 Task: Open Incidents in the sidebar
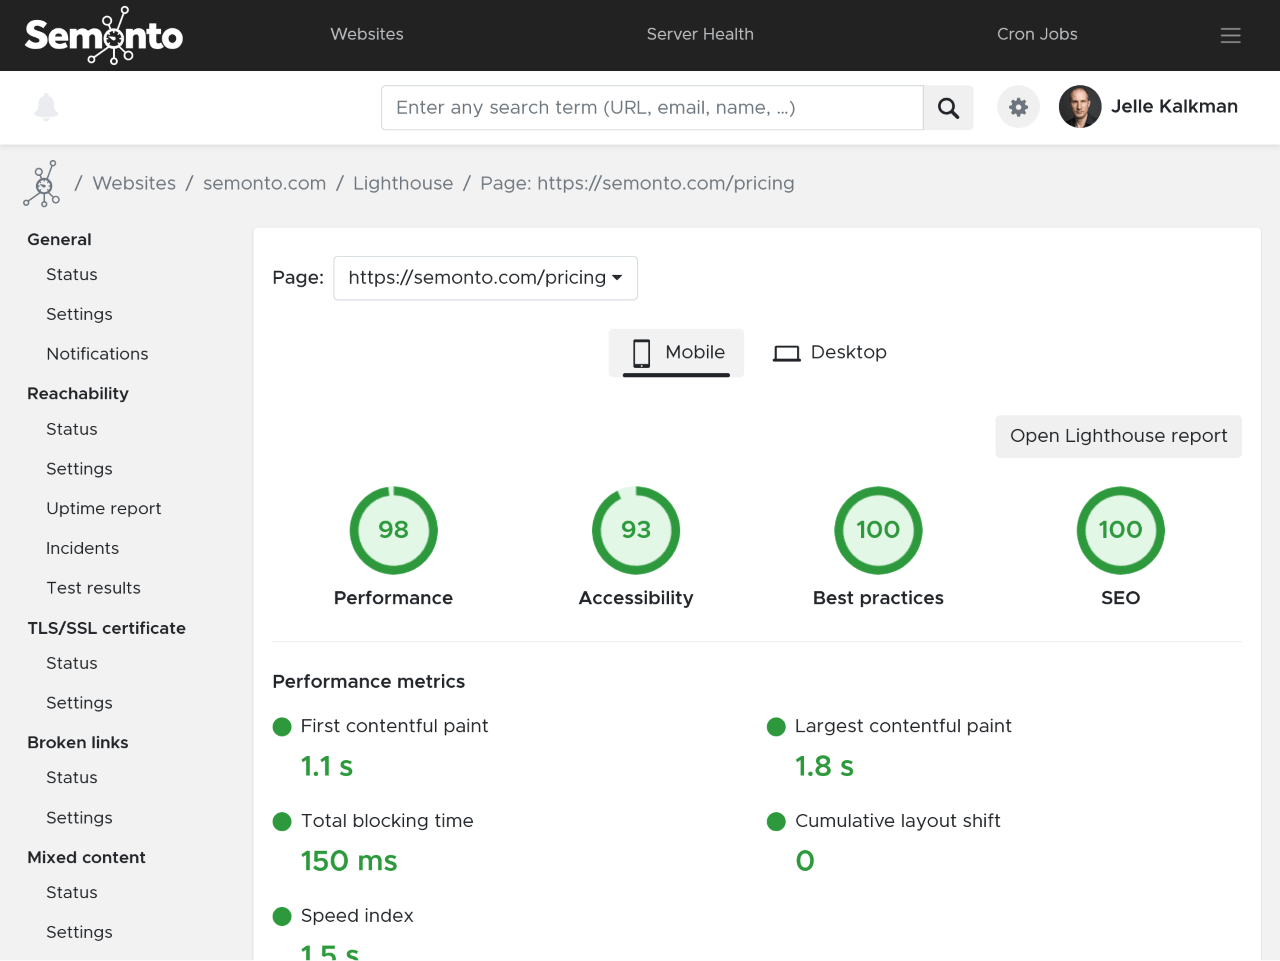pyautogui.click(x=82, y=548)
